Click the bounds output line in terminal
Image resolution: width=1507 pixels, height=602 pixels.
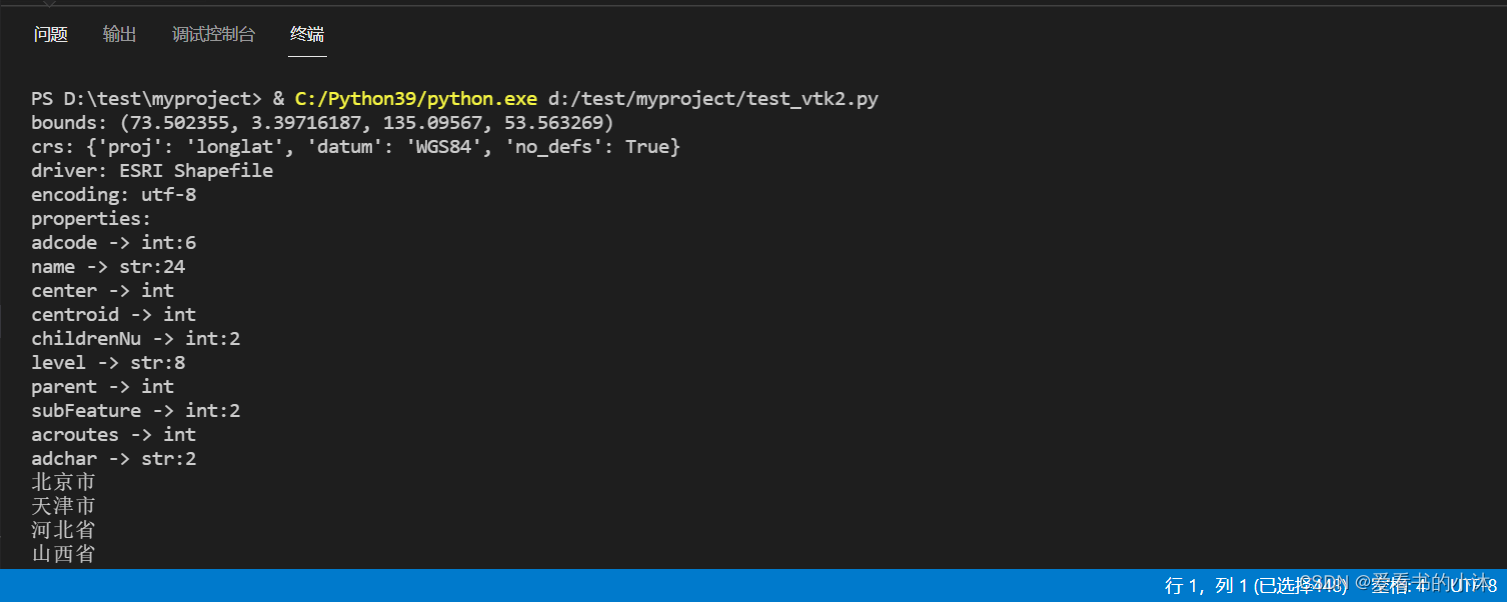pos(322,123)
